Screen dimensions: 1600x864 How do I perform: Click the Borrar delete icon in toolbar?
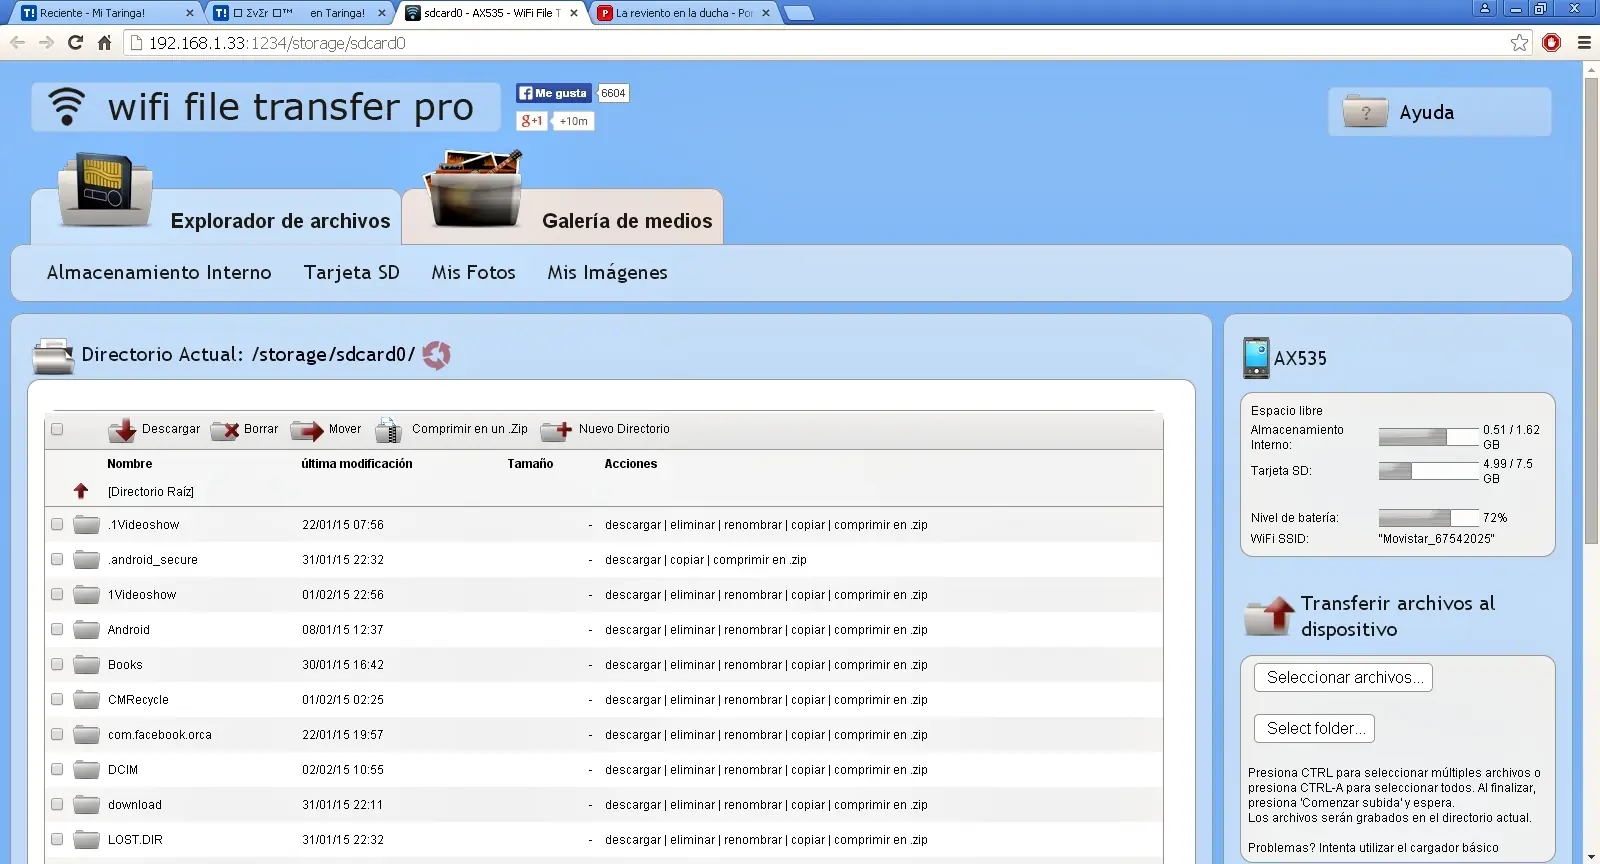(x=225, y=430)
